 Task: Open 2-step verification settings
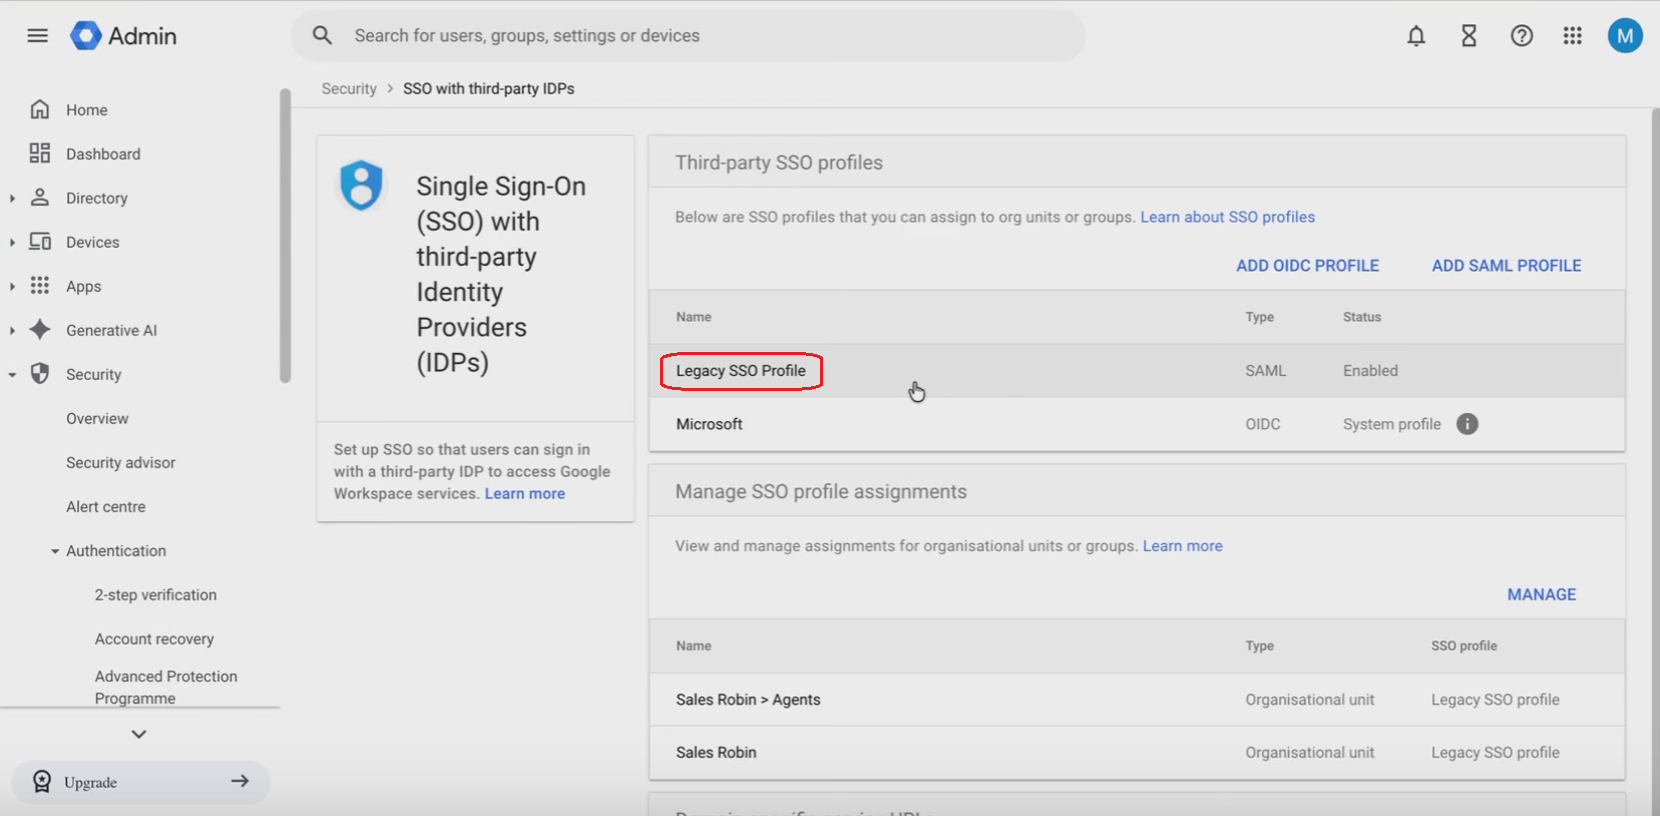click(x=155, y=595)
